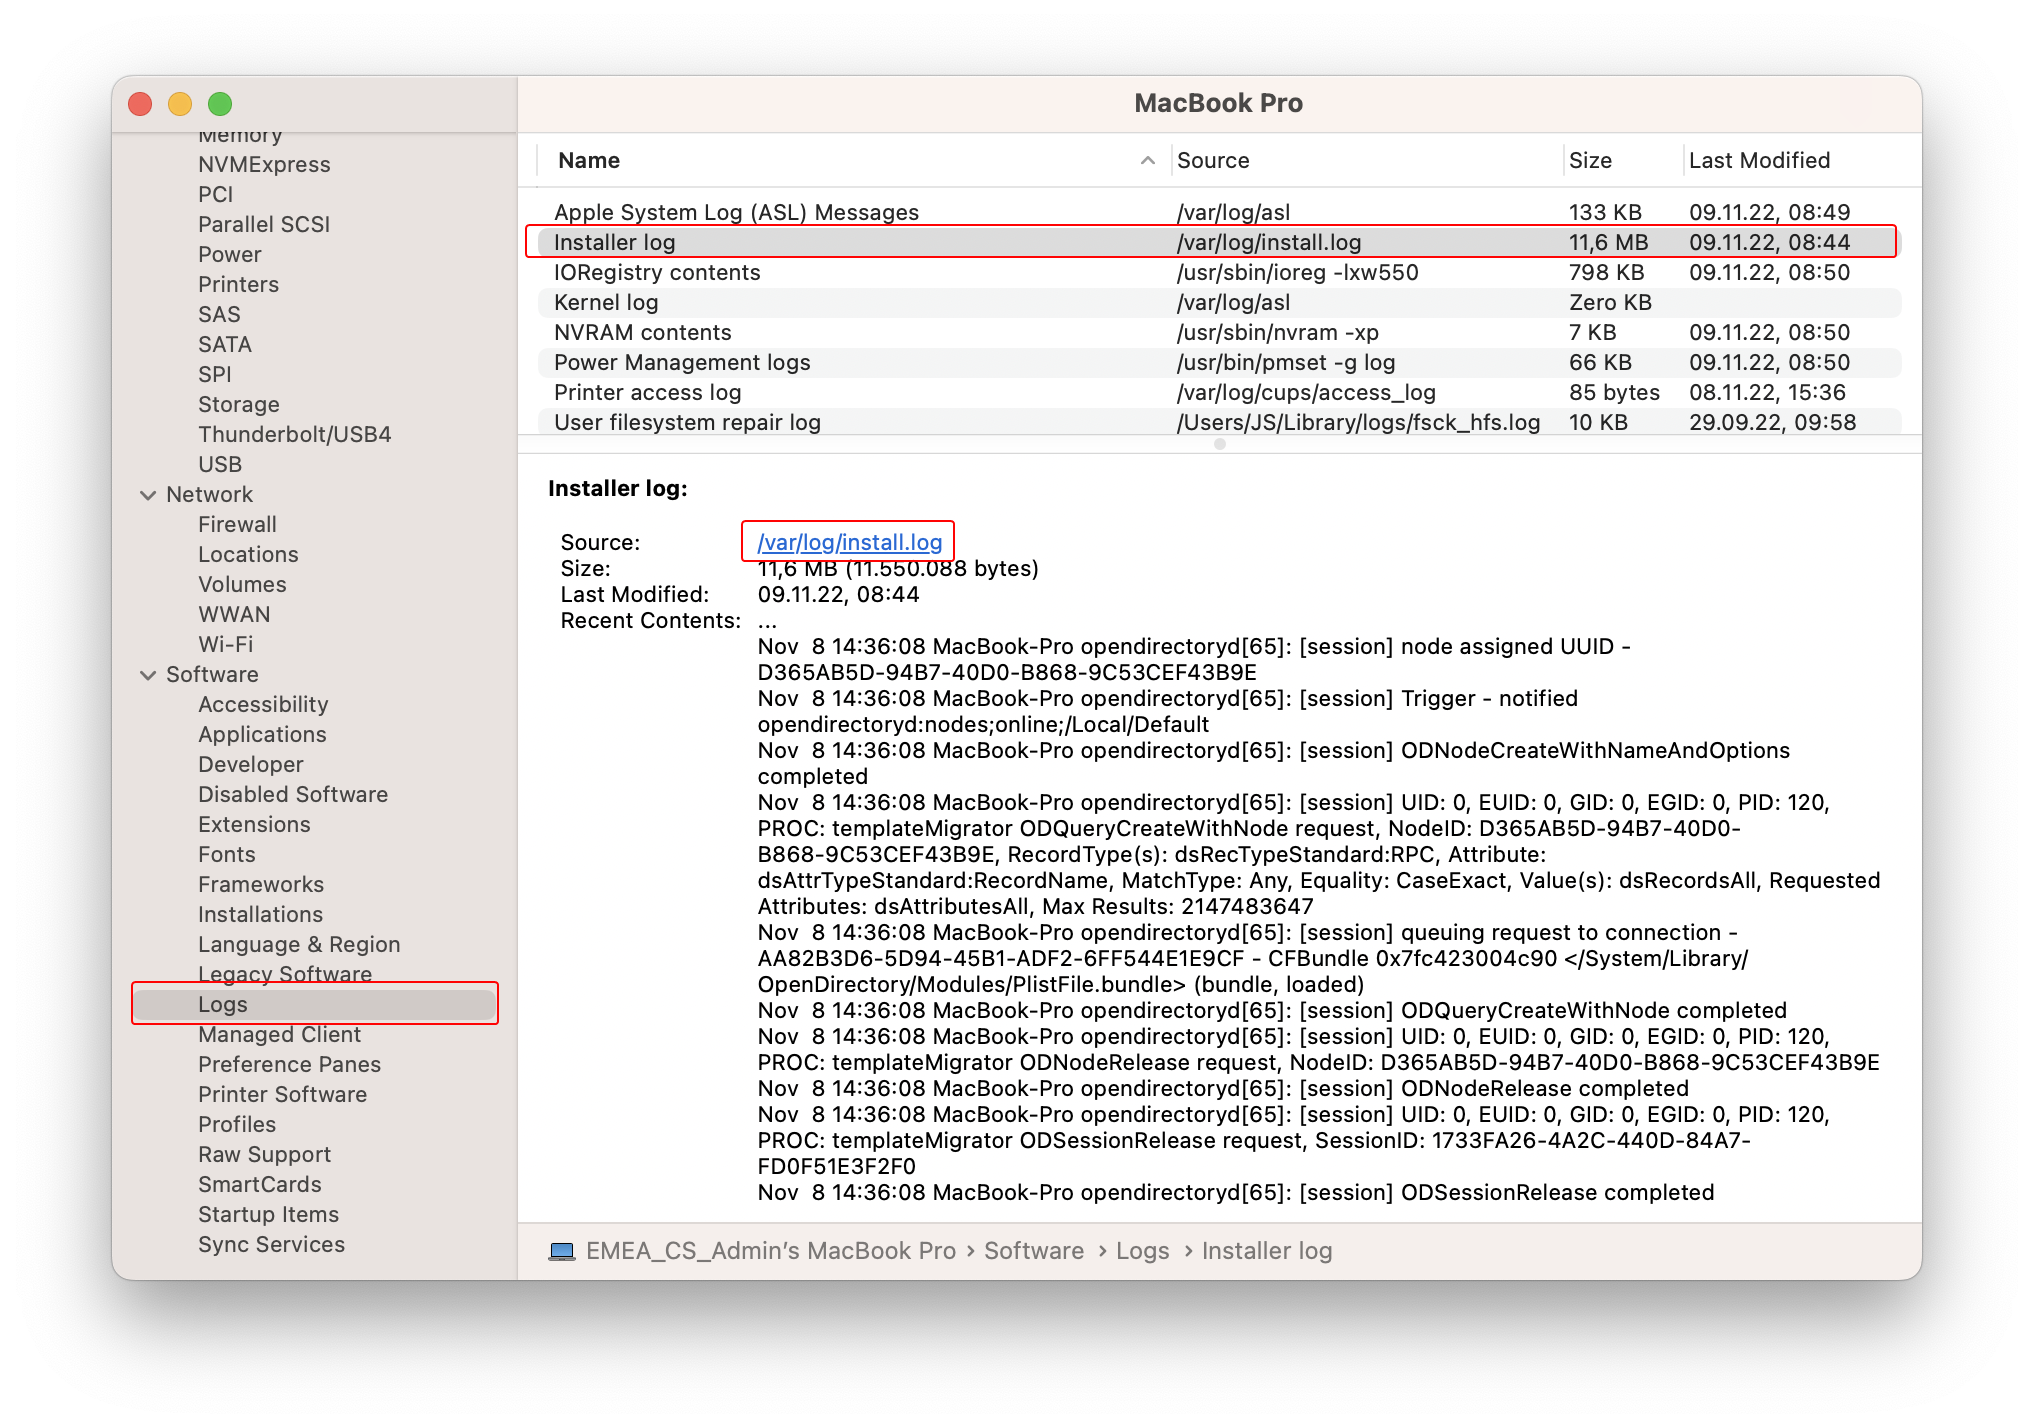Sort the list by the Size column
The height and width of the screenshot is (1428, 2034).
click(1590, 160)
